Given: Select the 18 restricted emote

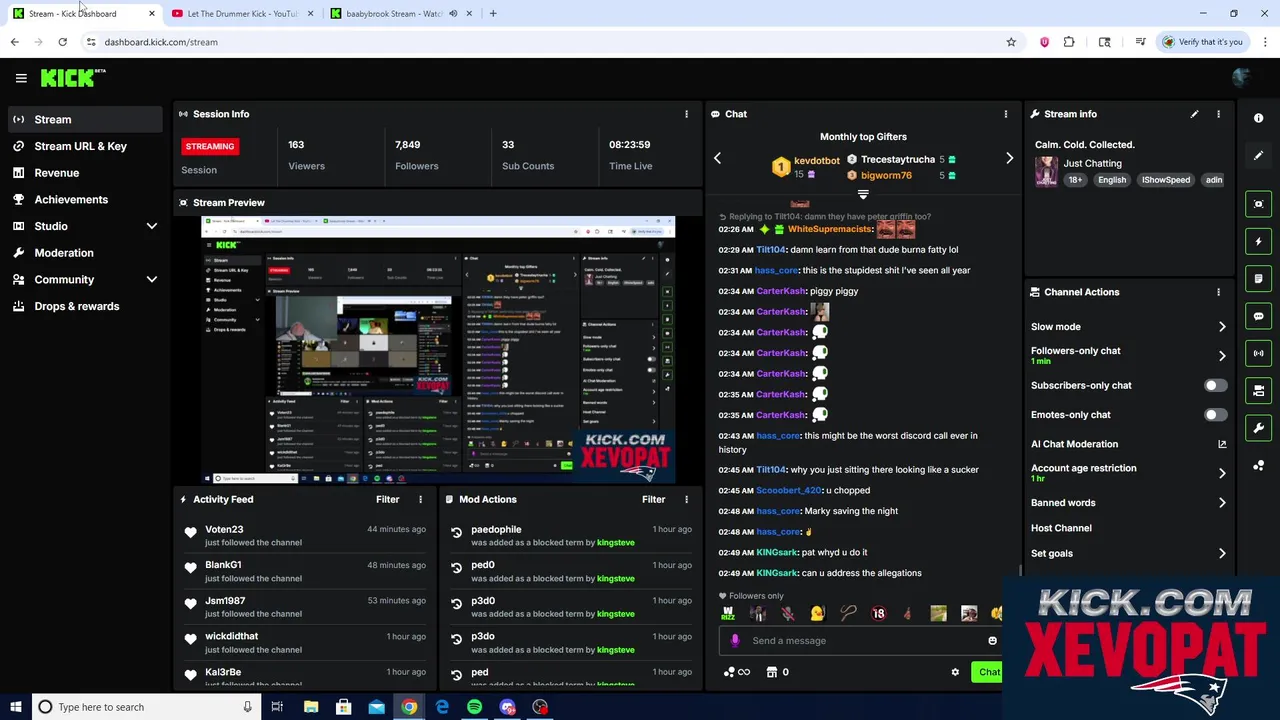Looking at the screenshot, I should (878, 613).
